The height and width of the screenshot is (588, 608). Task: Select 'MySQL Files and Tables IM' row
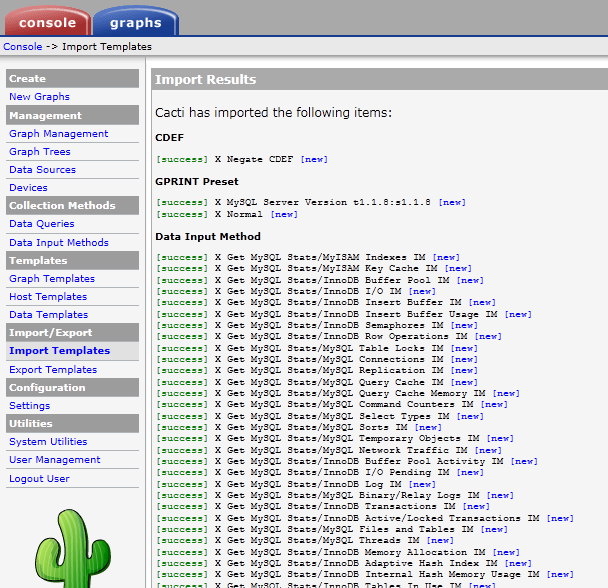tap(332, 529)
